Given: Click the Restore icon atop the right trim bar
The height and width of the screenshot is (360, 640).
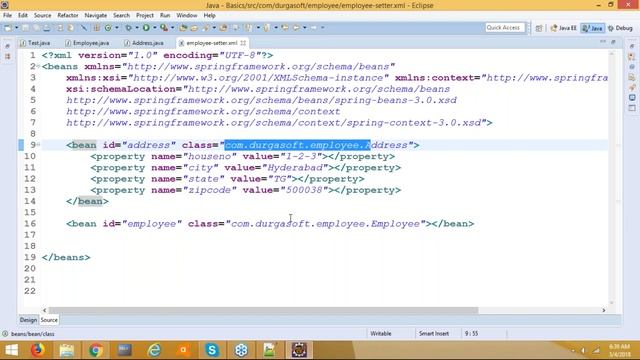Looking at the screenshot, I should (632, 46).
